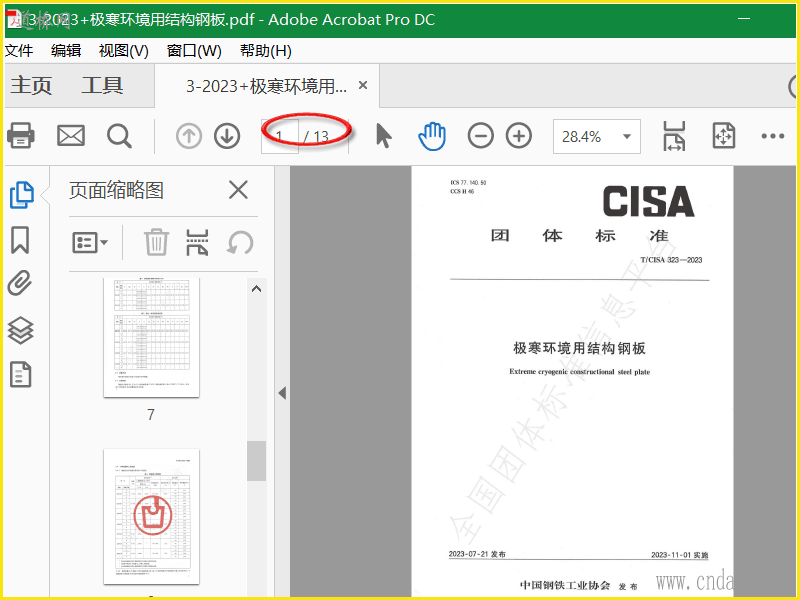Screen dimensions: 800x600
Task: Rotate pages counterclockwise icon
Action: tap(240, 242)
